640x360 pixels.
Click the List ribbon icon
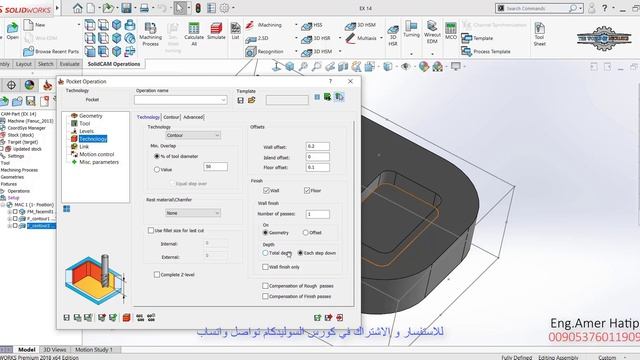236,31
